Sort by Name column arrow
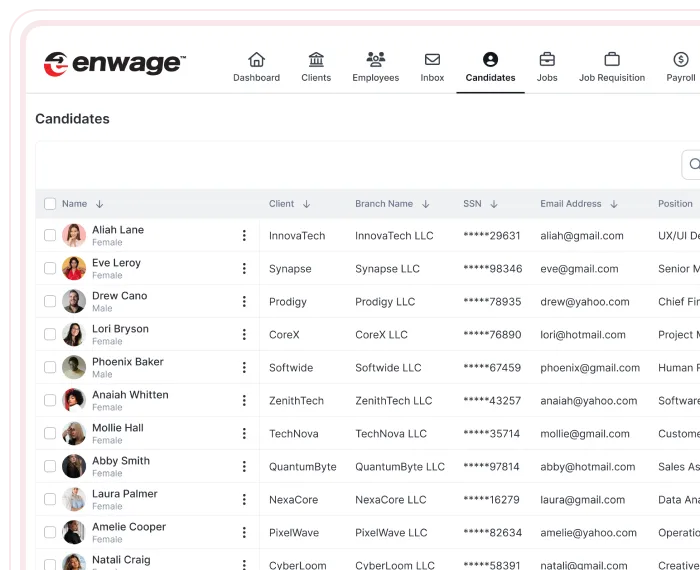 pos(100,204)
